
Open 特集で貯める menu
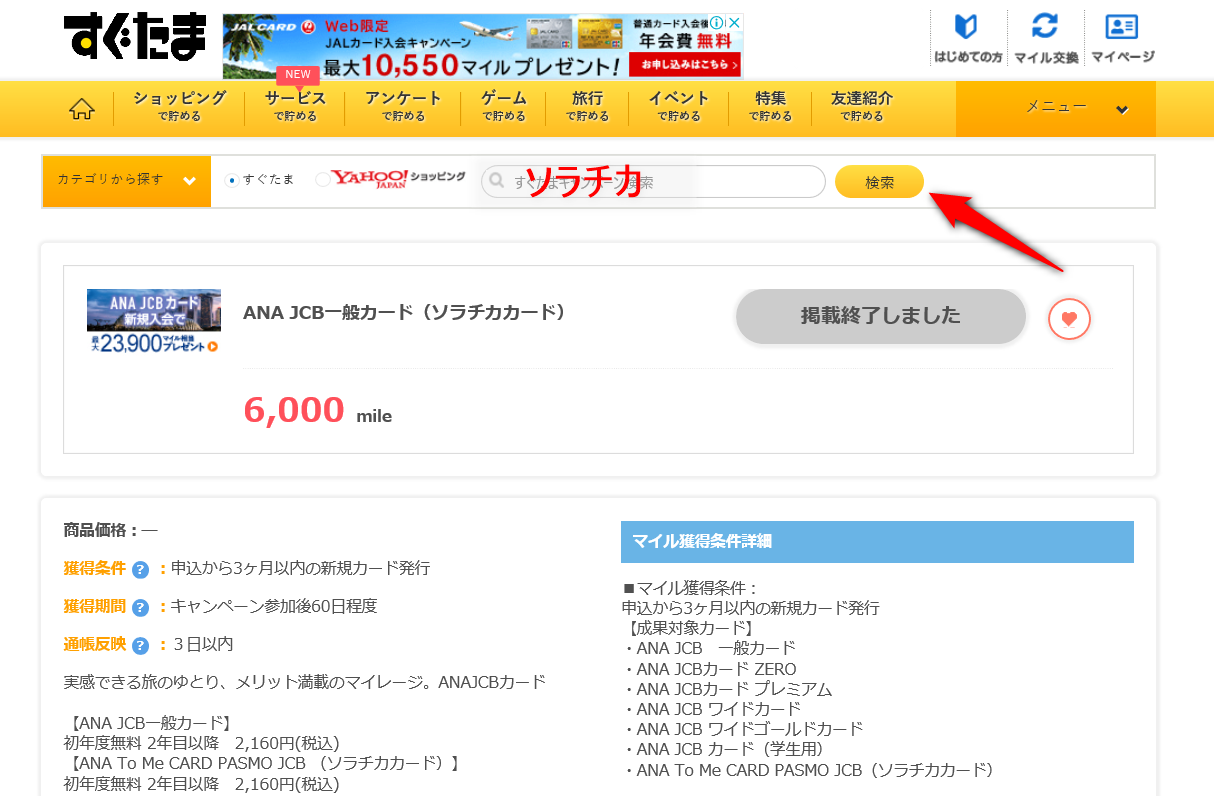click(770, 107)
